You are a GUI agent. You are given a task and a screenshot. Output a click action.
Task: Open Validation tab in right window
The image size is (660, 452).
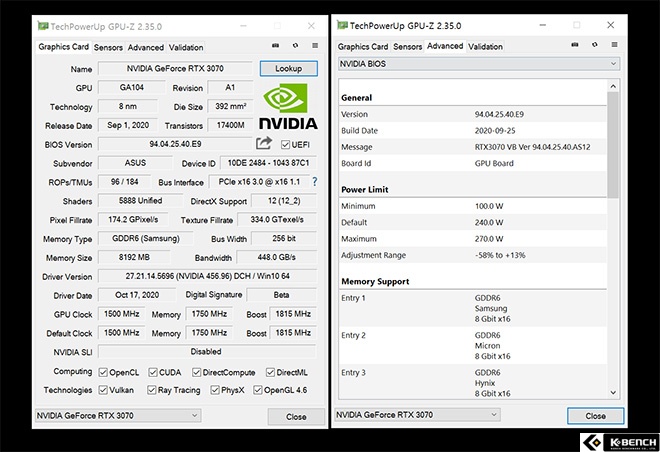(x=485, y=47)
